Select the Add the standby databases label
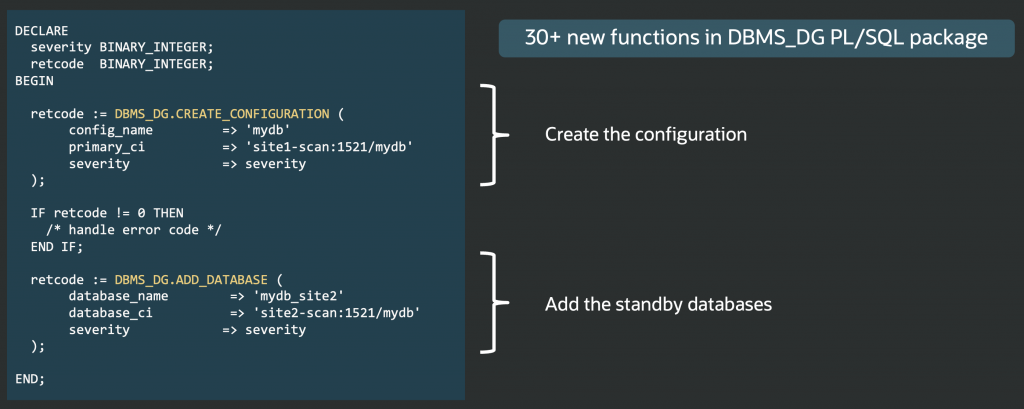 click(658, 304)
